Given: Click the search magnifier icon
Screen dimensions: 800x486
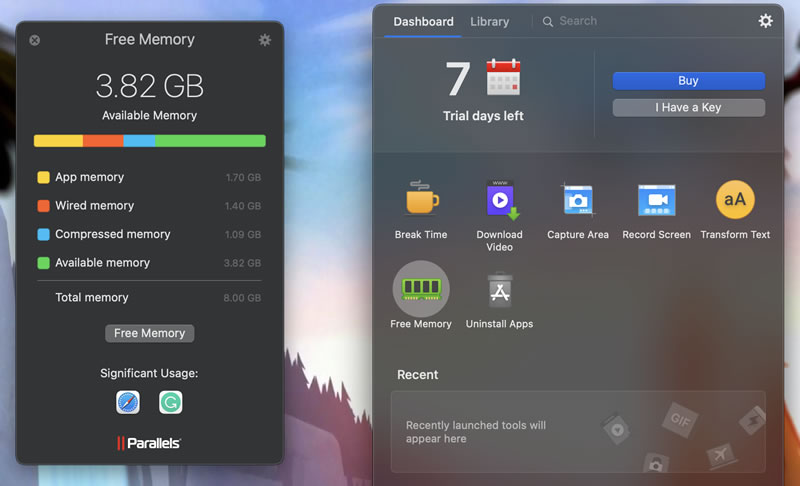Looking at the screenshot, I should (x=547, y=21).
